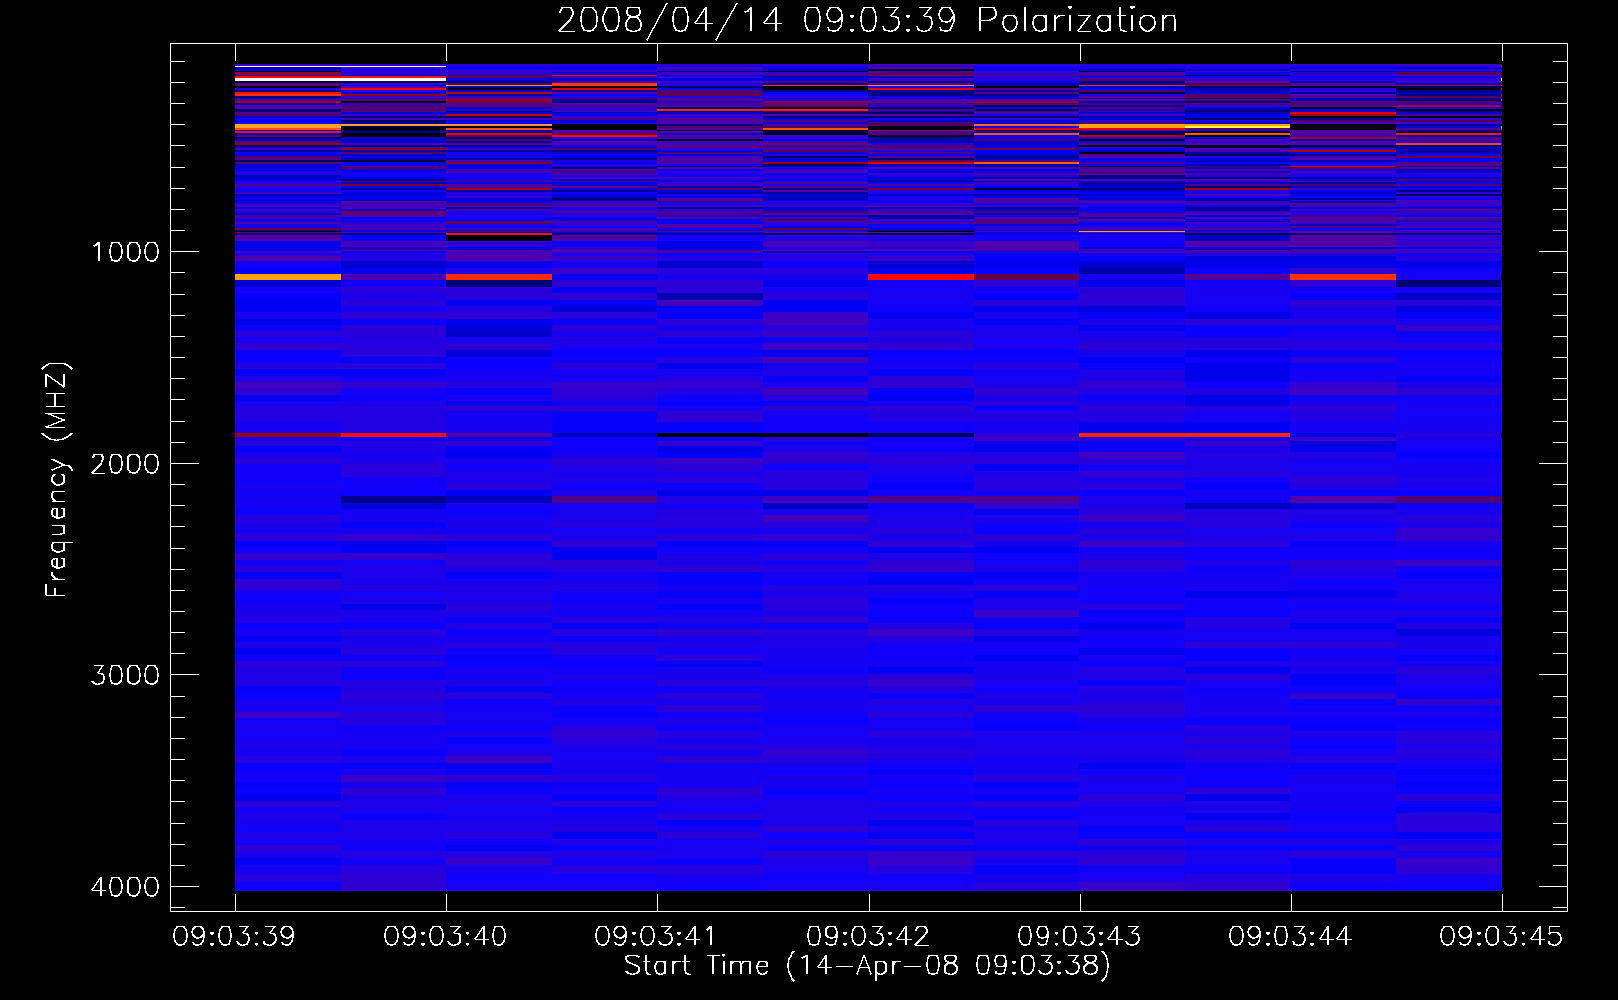Click the 09:03:42 time tick label

868,937
